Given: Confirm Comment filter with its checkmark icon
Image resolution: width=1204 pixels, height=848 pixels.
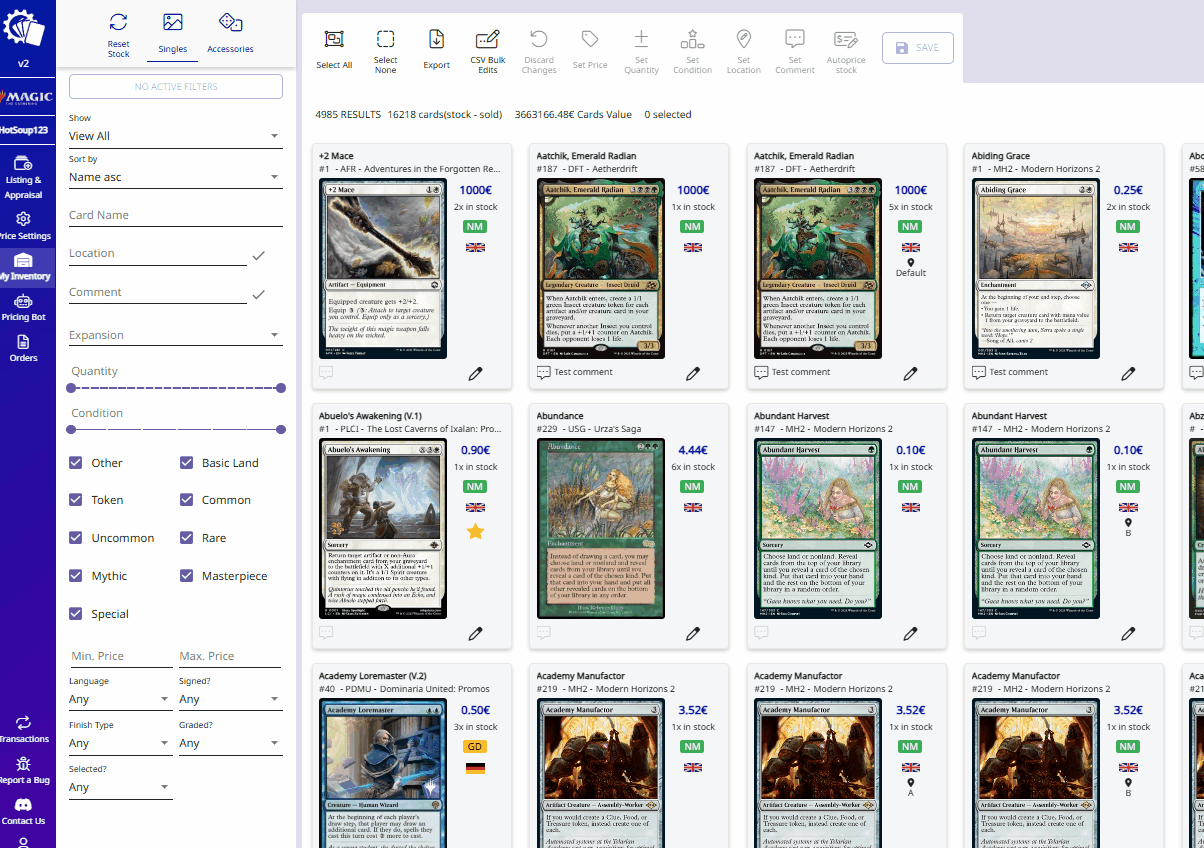Looking at the screenshot, I should 259,294.
